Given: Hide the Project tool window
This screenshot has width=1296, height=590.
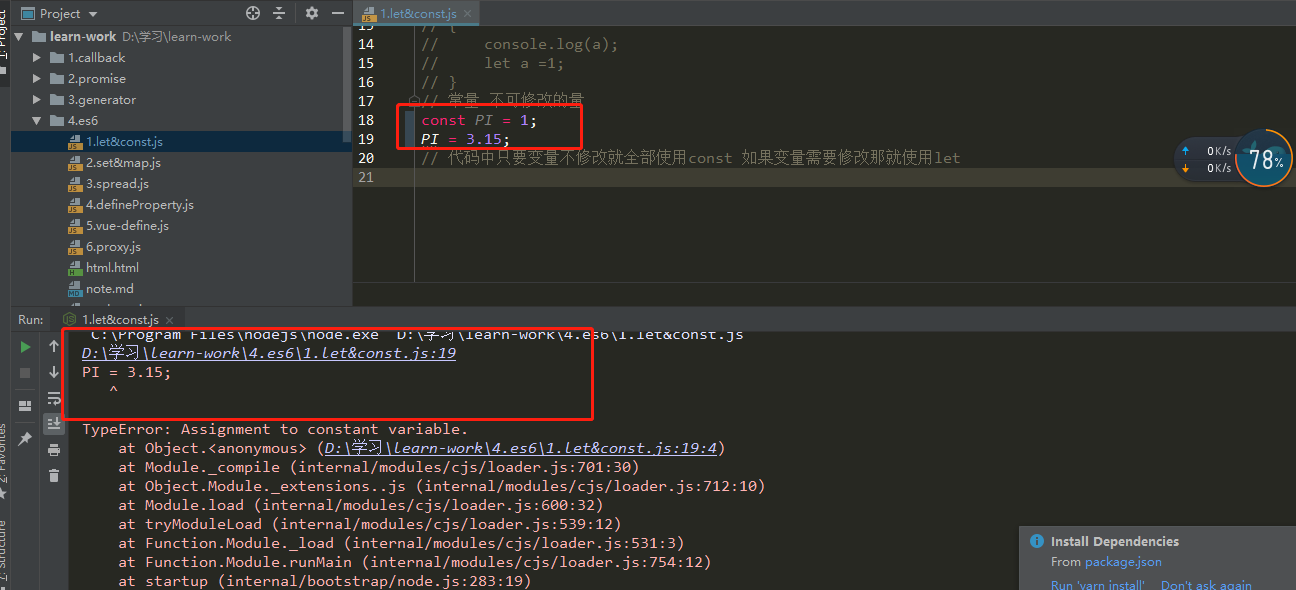Looking at the screenshot, I should (x=337, y=14).
